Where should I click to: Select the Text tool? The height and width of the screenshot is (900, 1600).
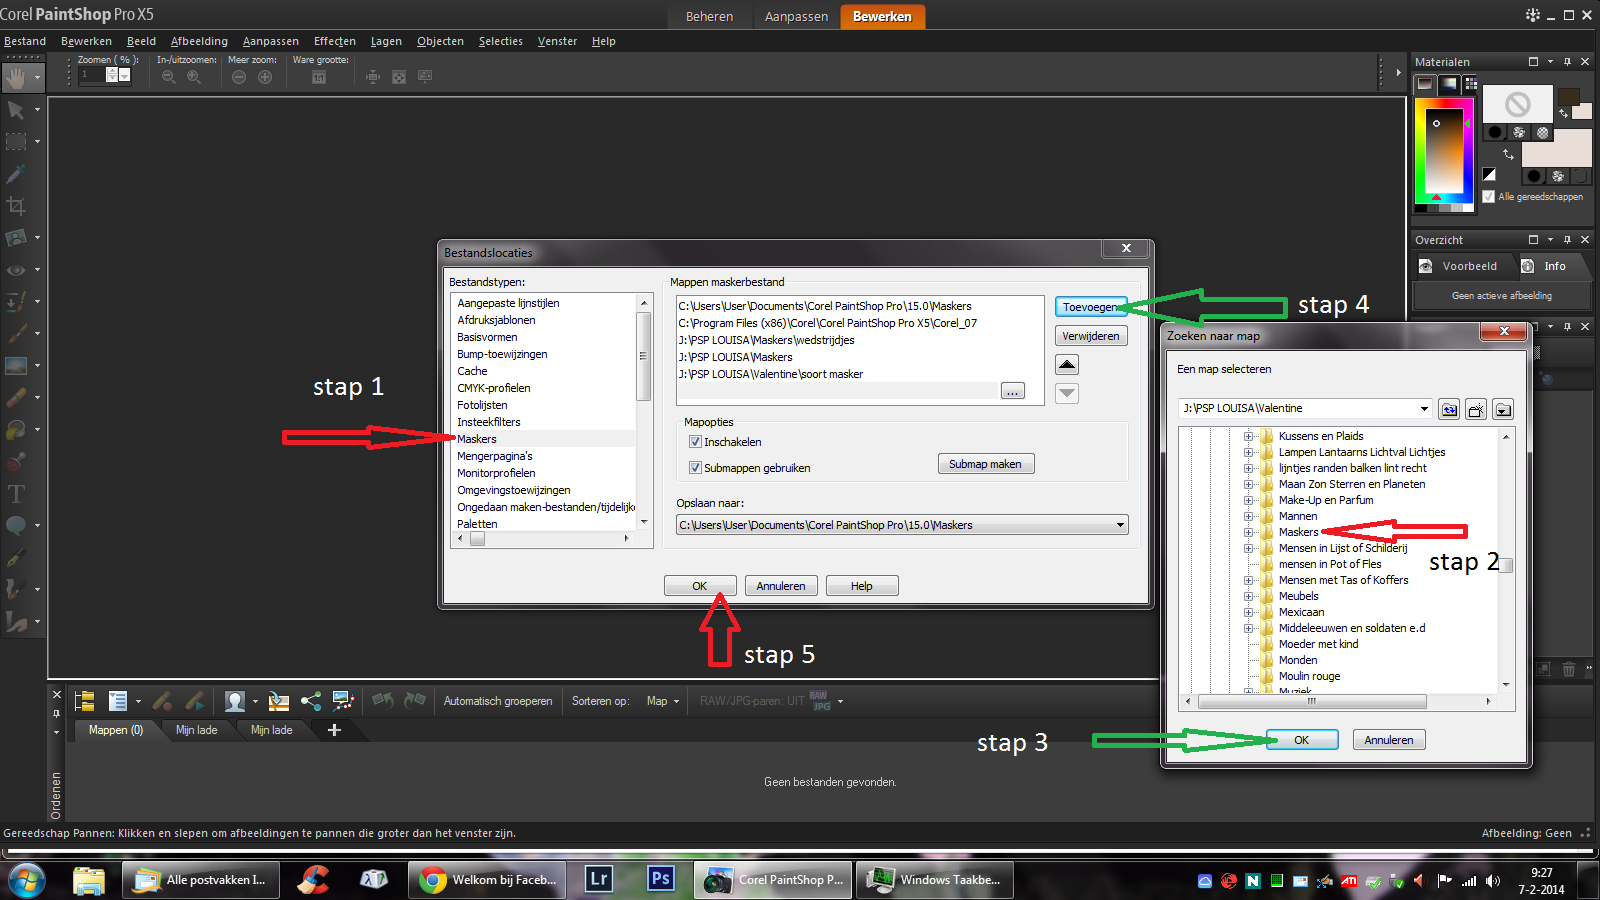(16, 494)
